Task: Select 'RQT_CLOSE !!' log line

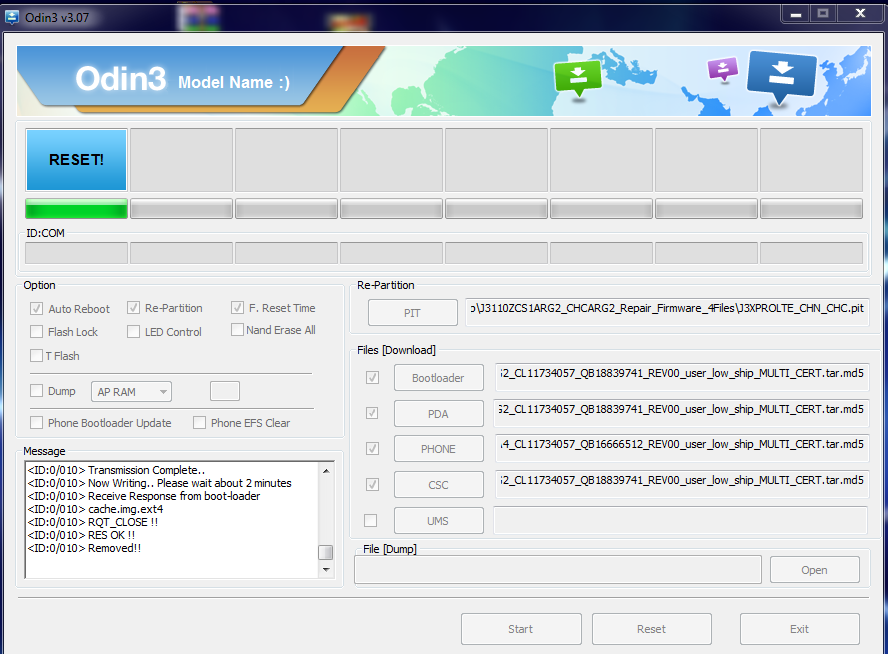Action: click(x=93, y=522)
